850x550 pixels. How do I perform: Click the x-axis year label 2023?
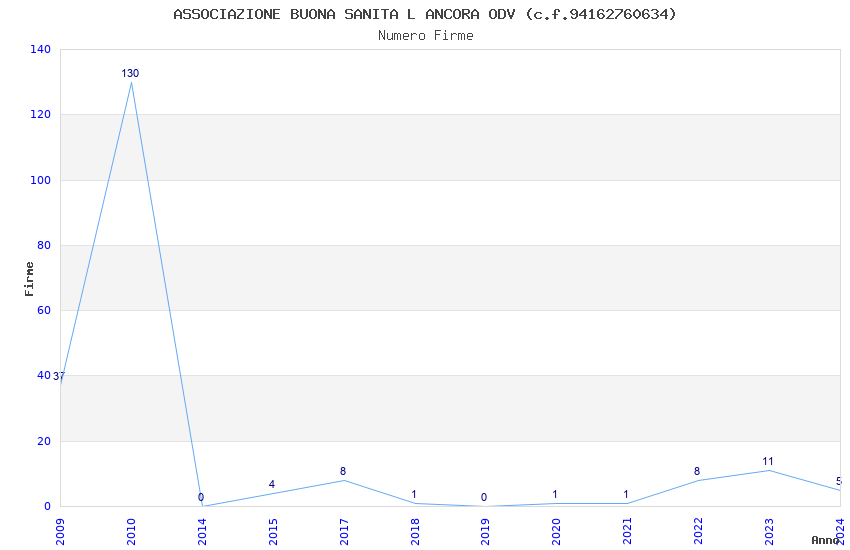(x=769, y=532)
